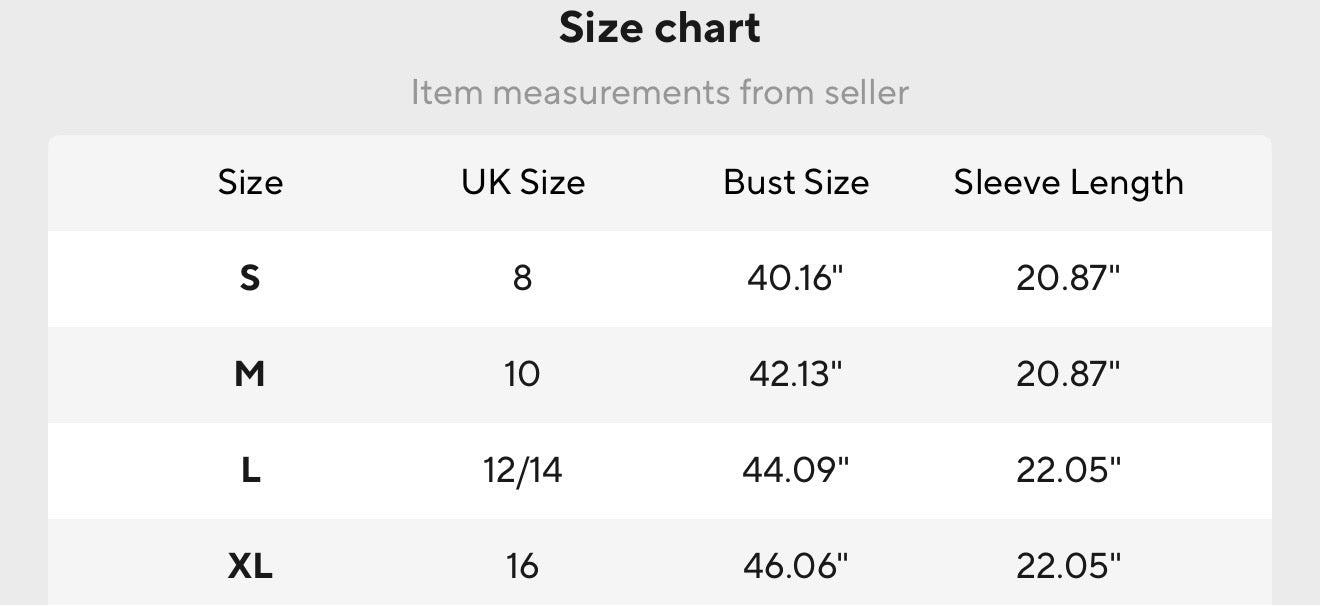Click the S row sleeve length 20.87"

tap(1068, 278)
